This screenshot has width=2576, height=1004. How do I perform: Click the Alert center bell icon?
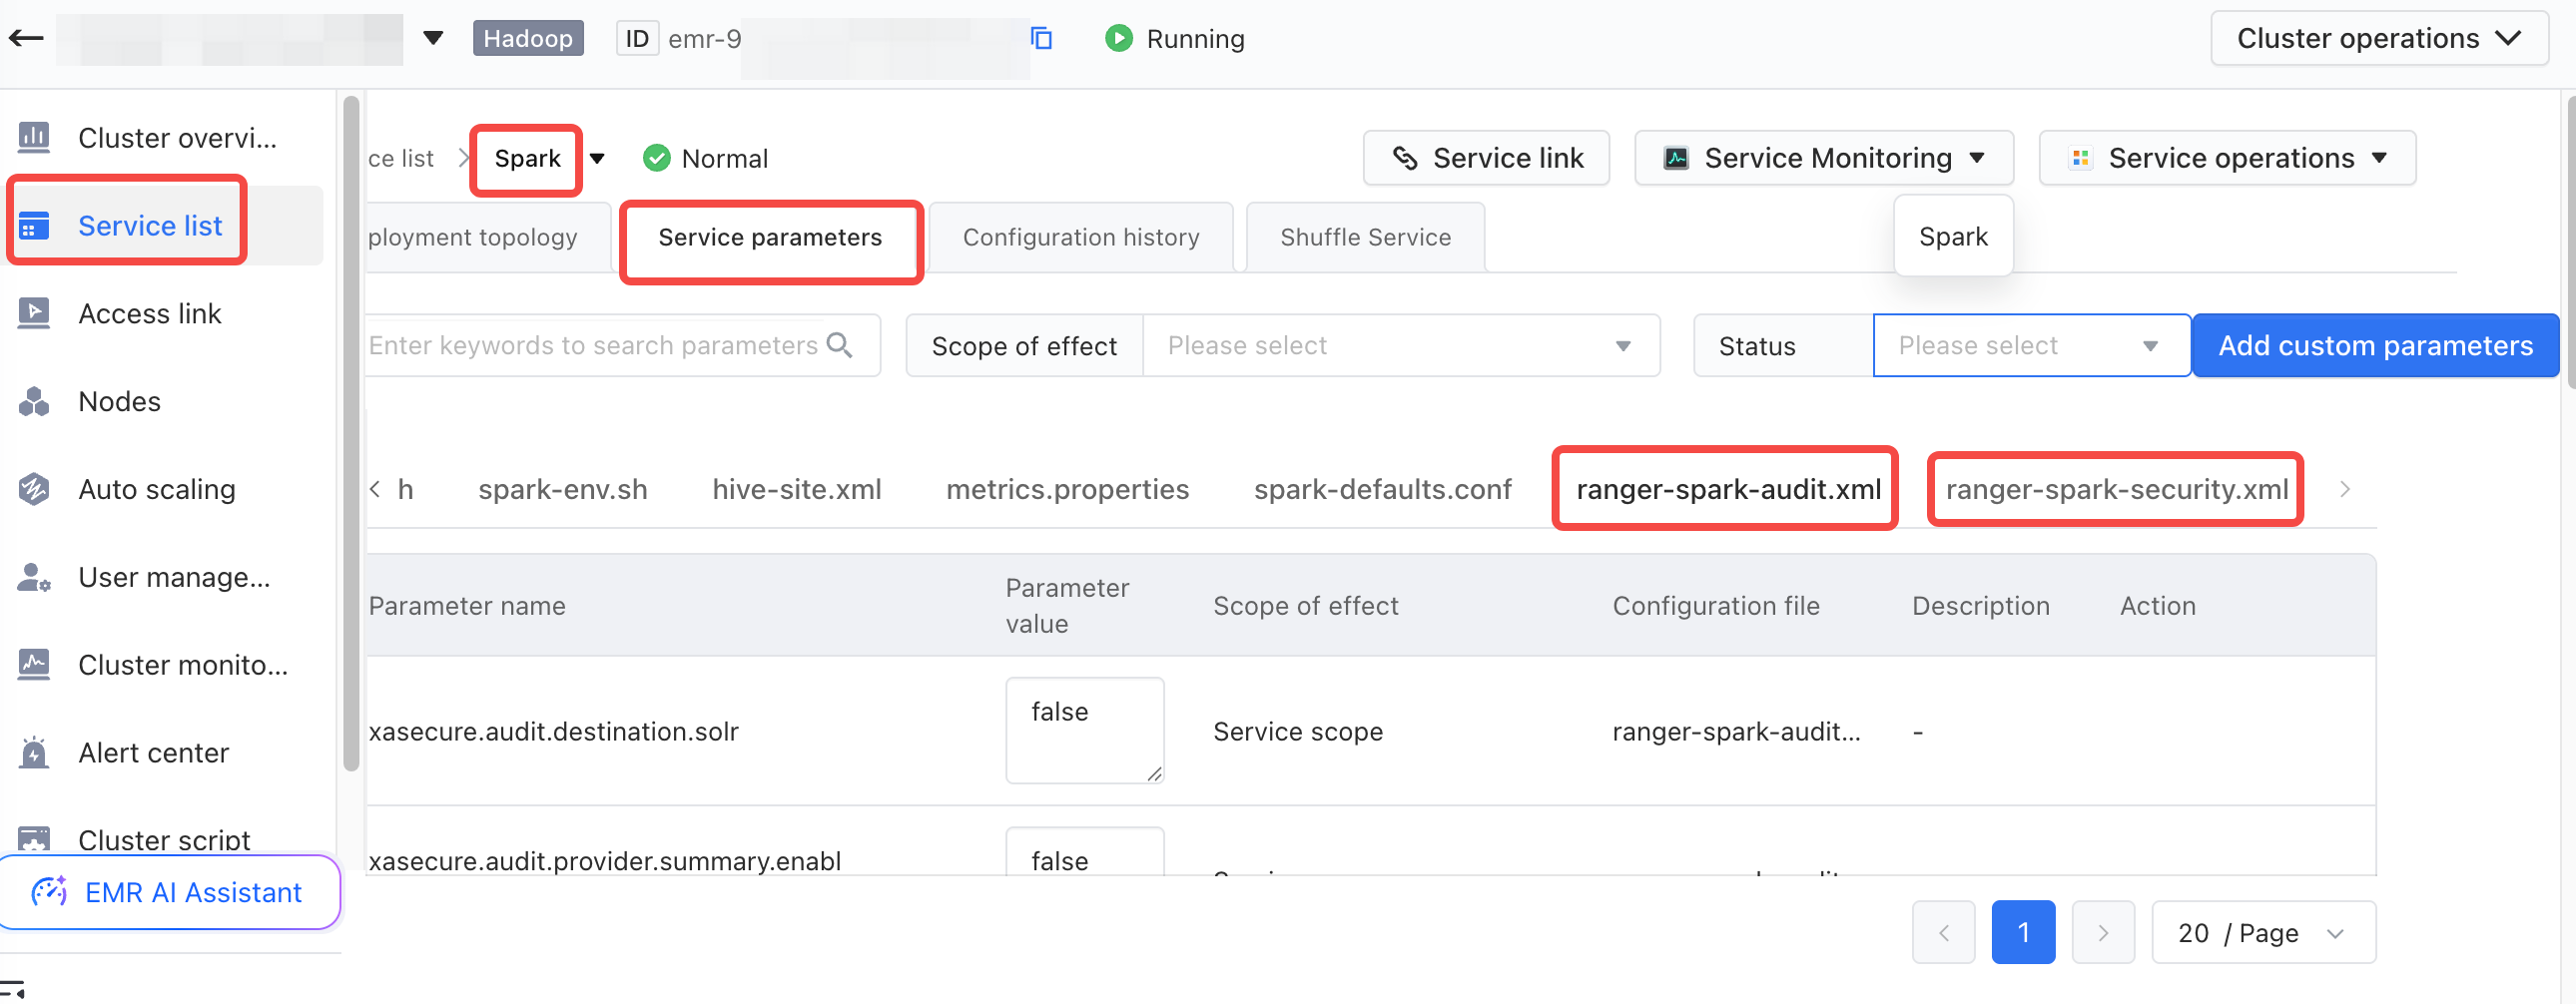[x=34, y=752]
